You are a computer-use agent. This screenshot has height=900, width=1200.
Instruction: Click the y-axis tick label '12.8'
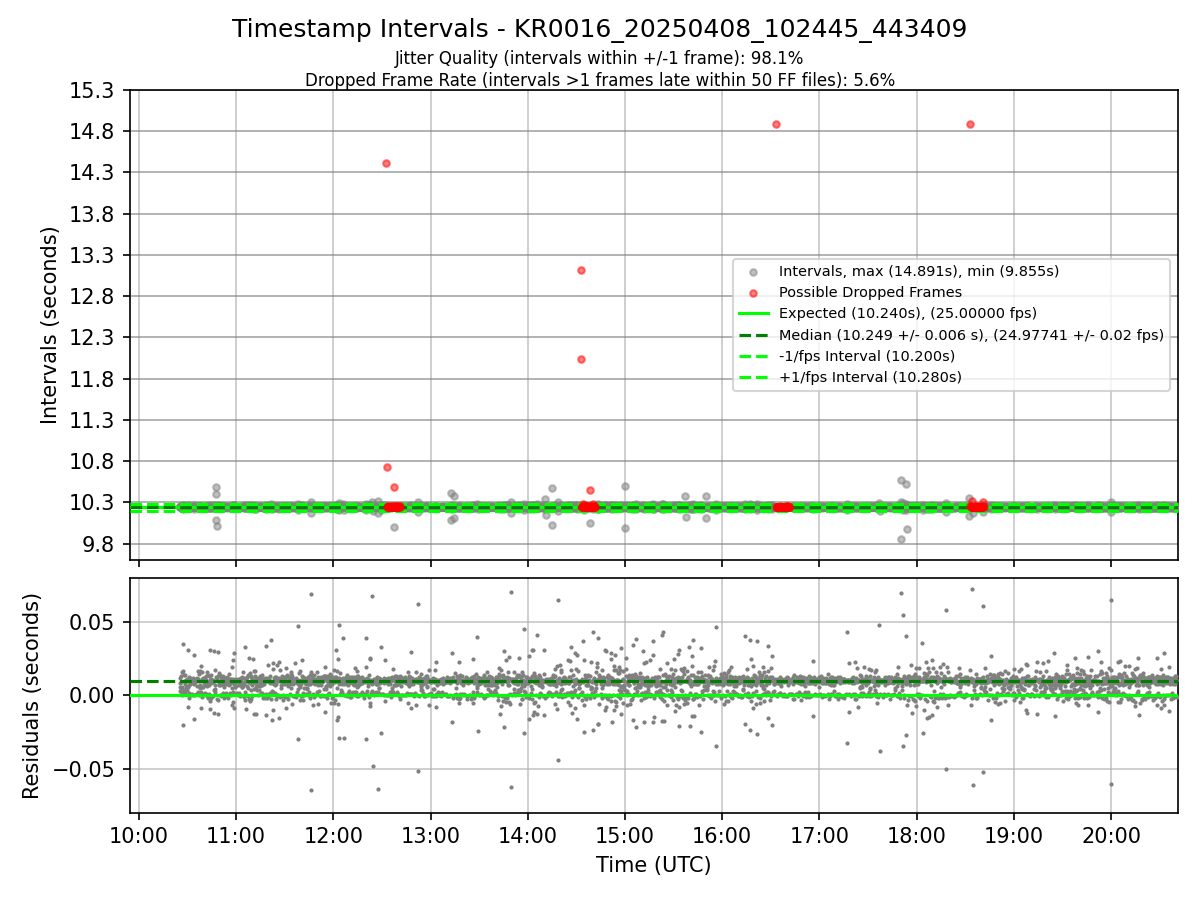[x=94, y=296]
